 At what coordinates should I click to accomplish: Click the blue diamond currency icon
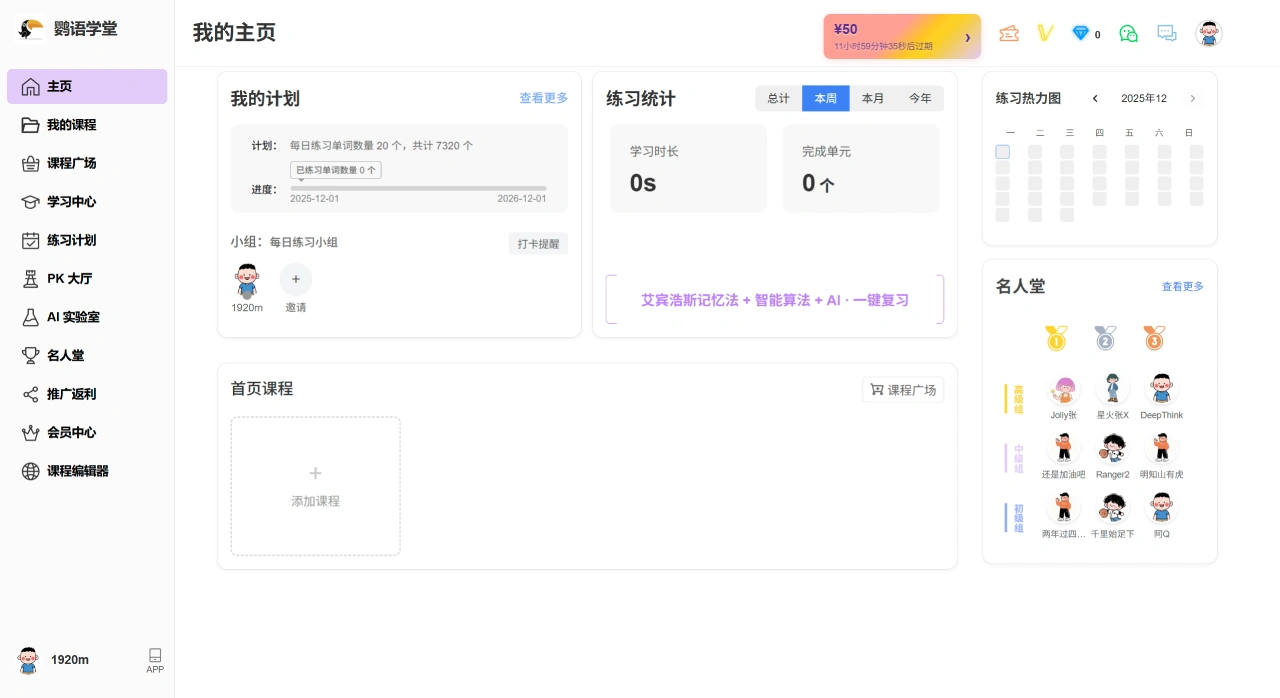click(x=1081, y=33)
